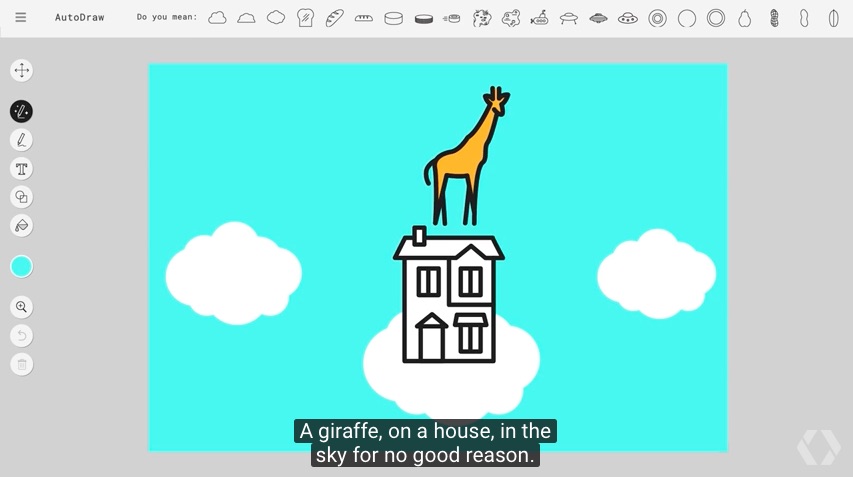
Task: Select the freehand Draw pencil tool
Action: [x=21, y=140]
